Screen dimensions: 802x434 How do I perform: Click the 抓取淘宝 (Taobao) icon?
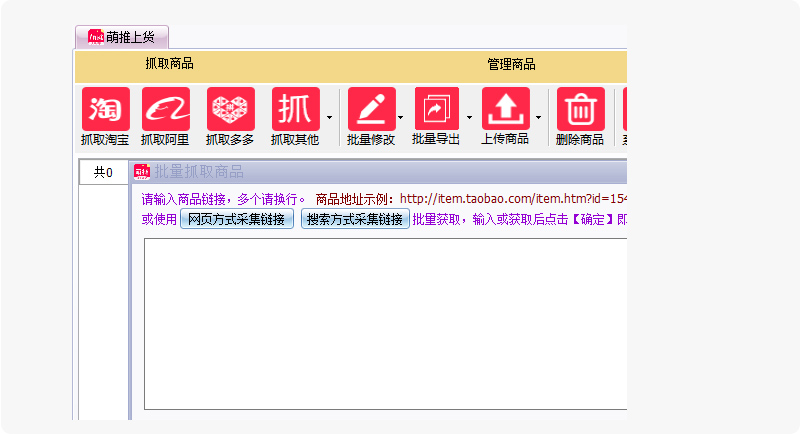(105, 109)
